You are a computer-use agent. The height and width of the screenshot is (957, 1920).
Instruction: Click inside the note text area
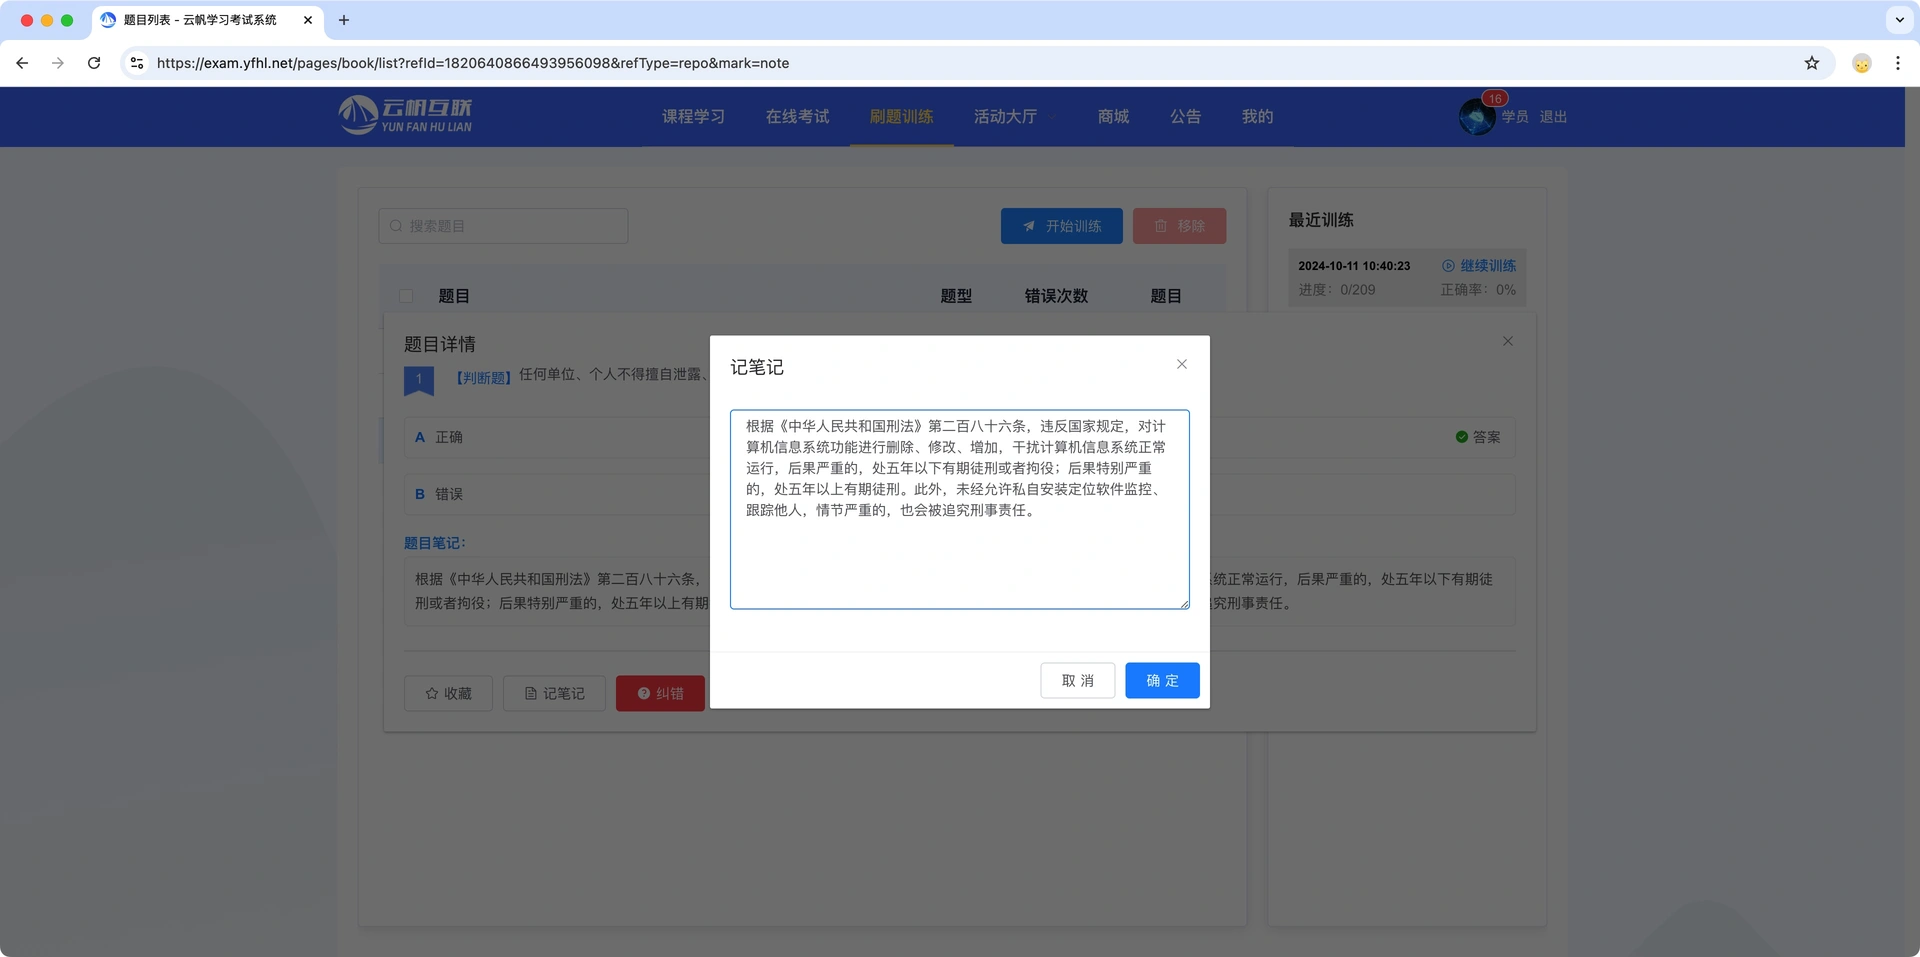pos(959,509)
